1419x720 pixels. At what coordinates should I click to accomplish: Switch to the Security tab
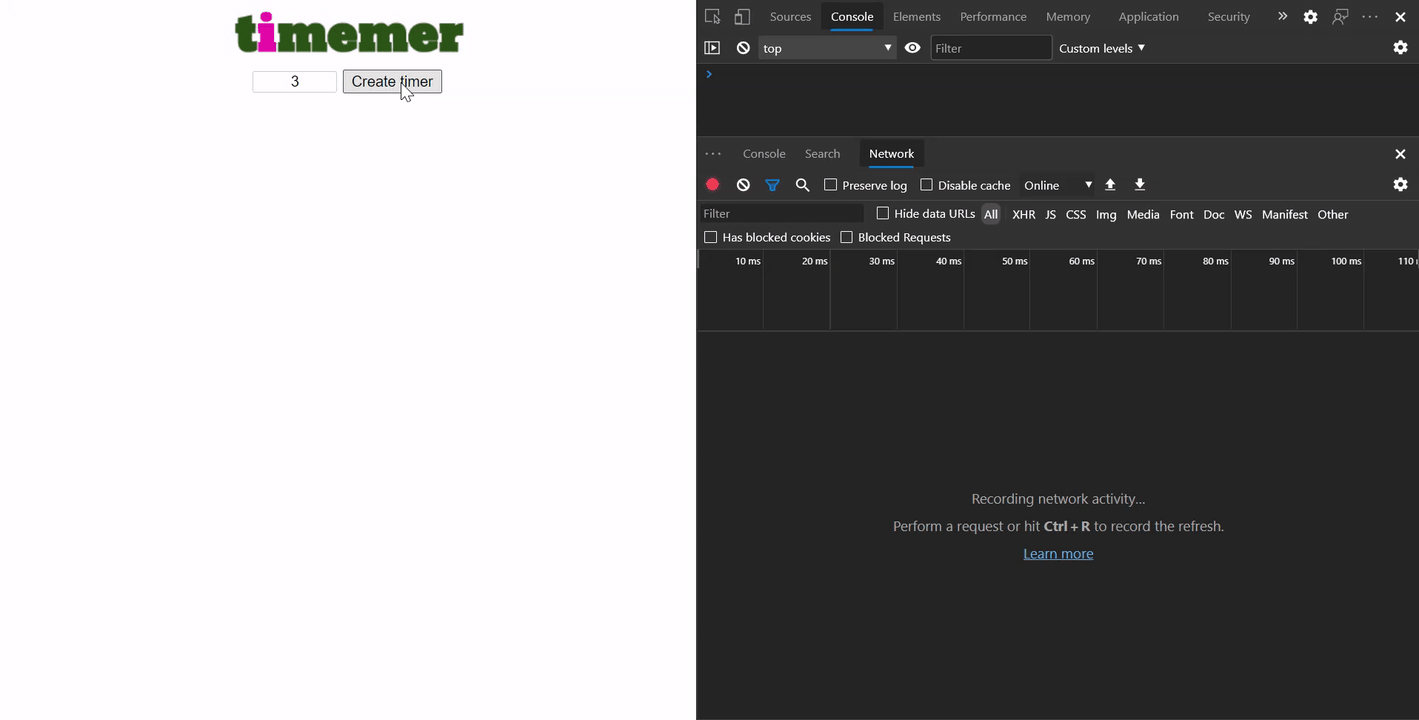coord(1228,17)
